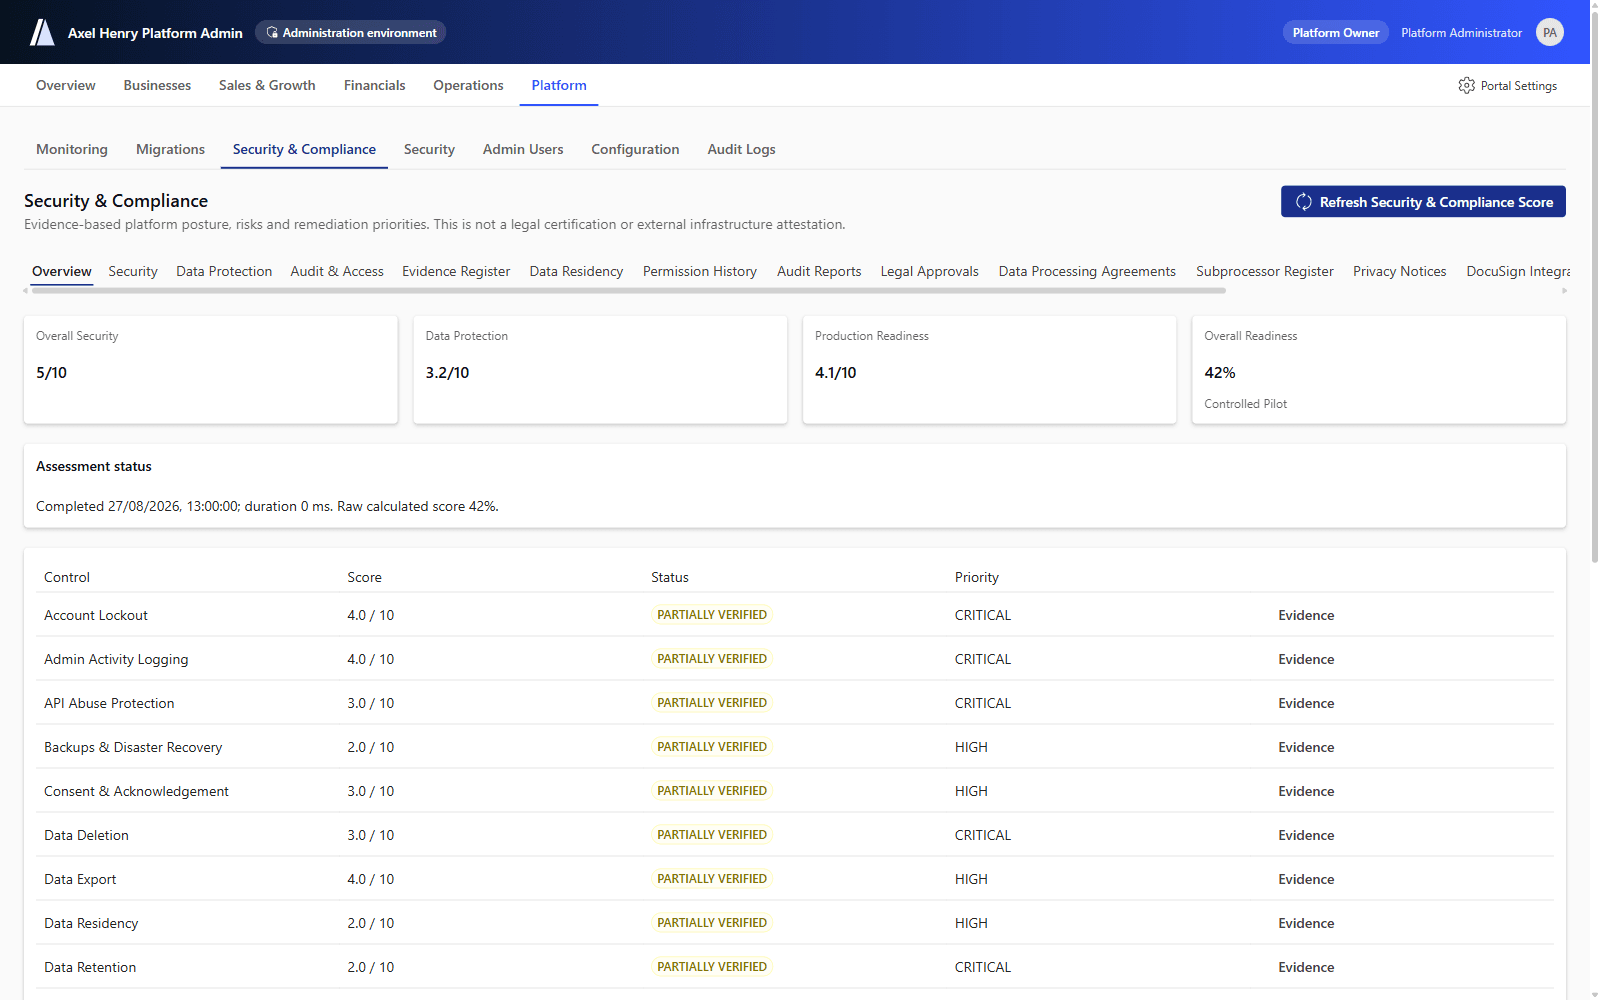This screenshot has height=1000, width=1600.
Task: Click the Platform Owner badge
Action: coord(1335,33)
